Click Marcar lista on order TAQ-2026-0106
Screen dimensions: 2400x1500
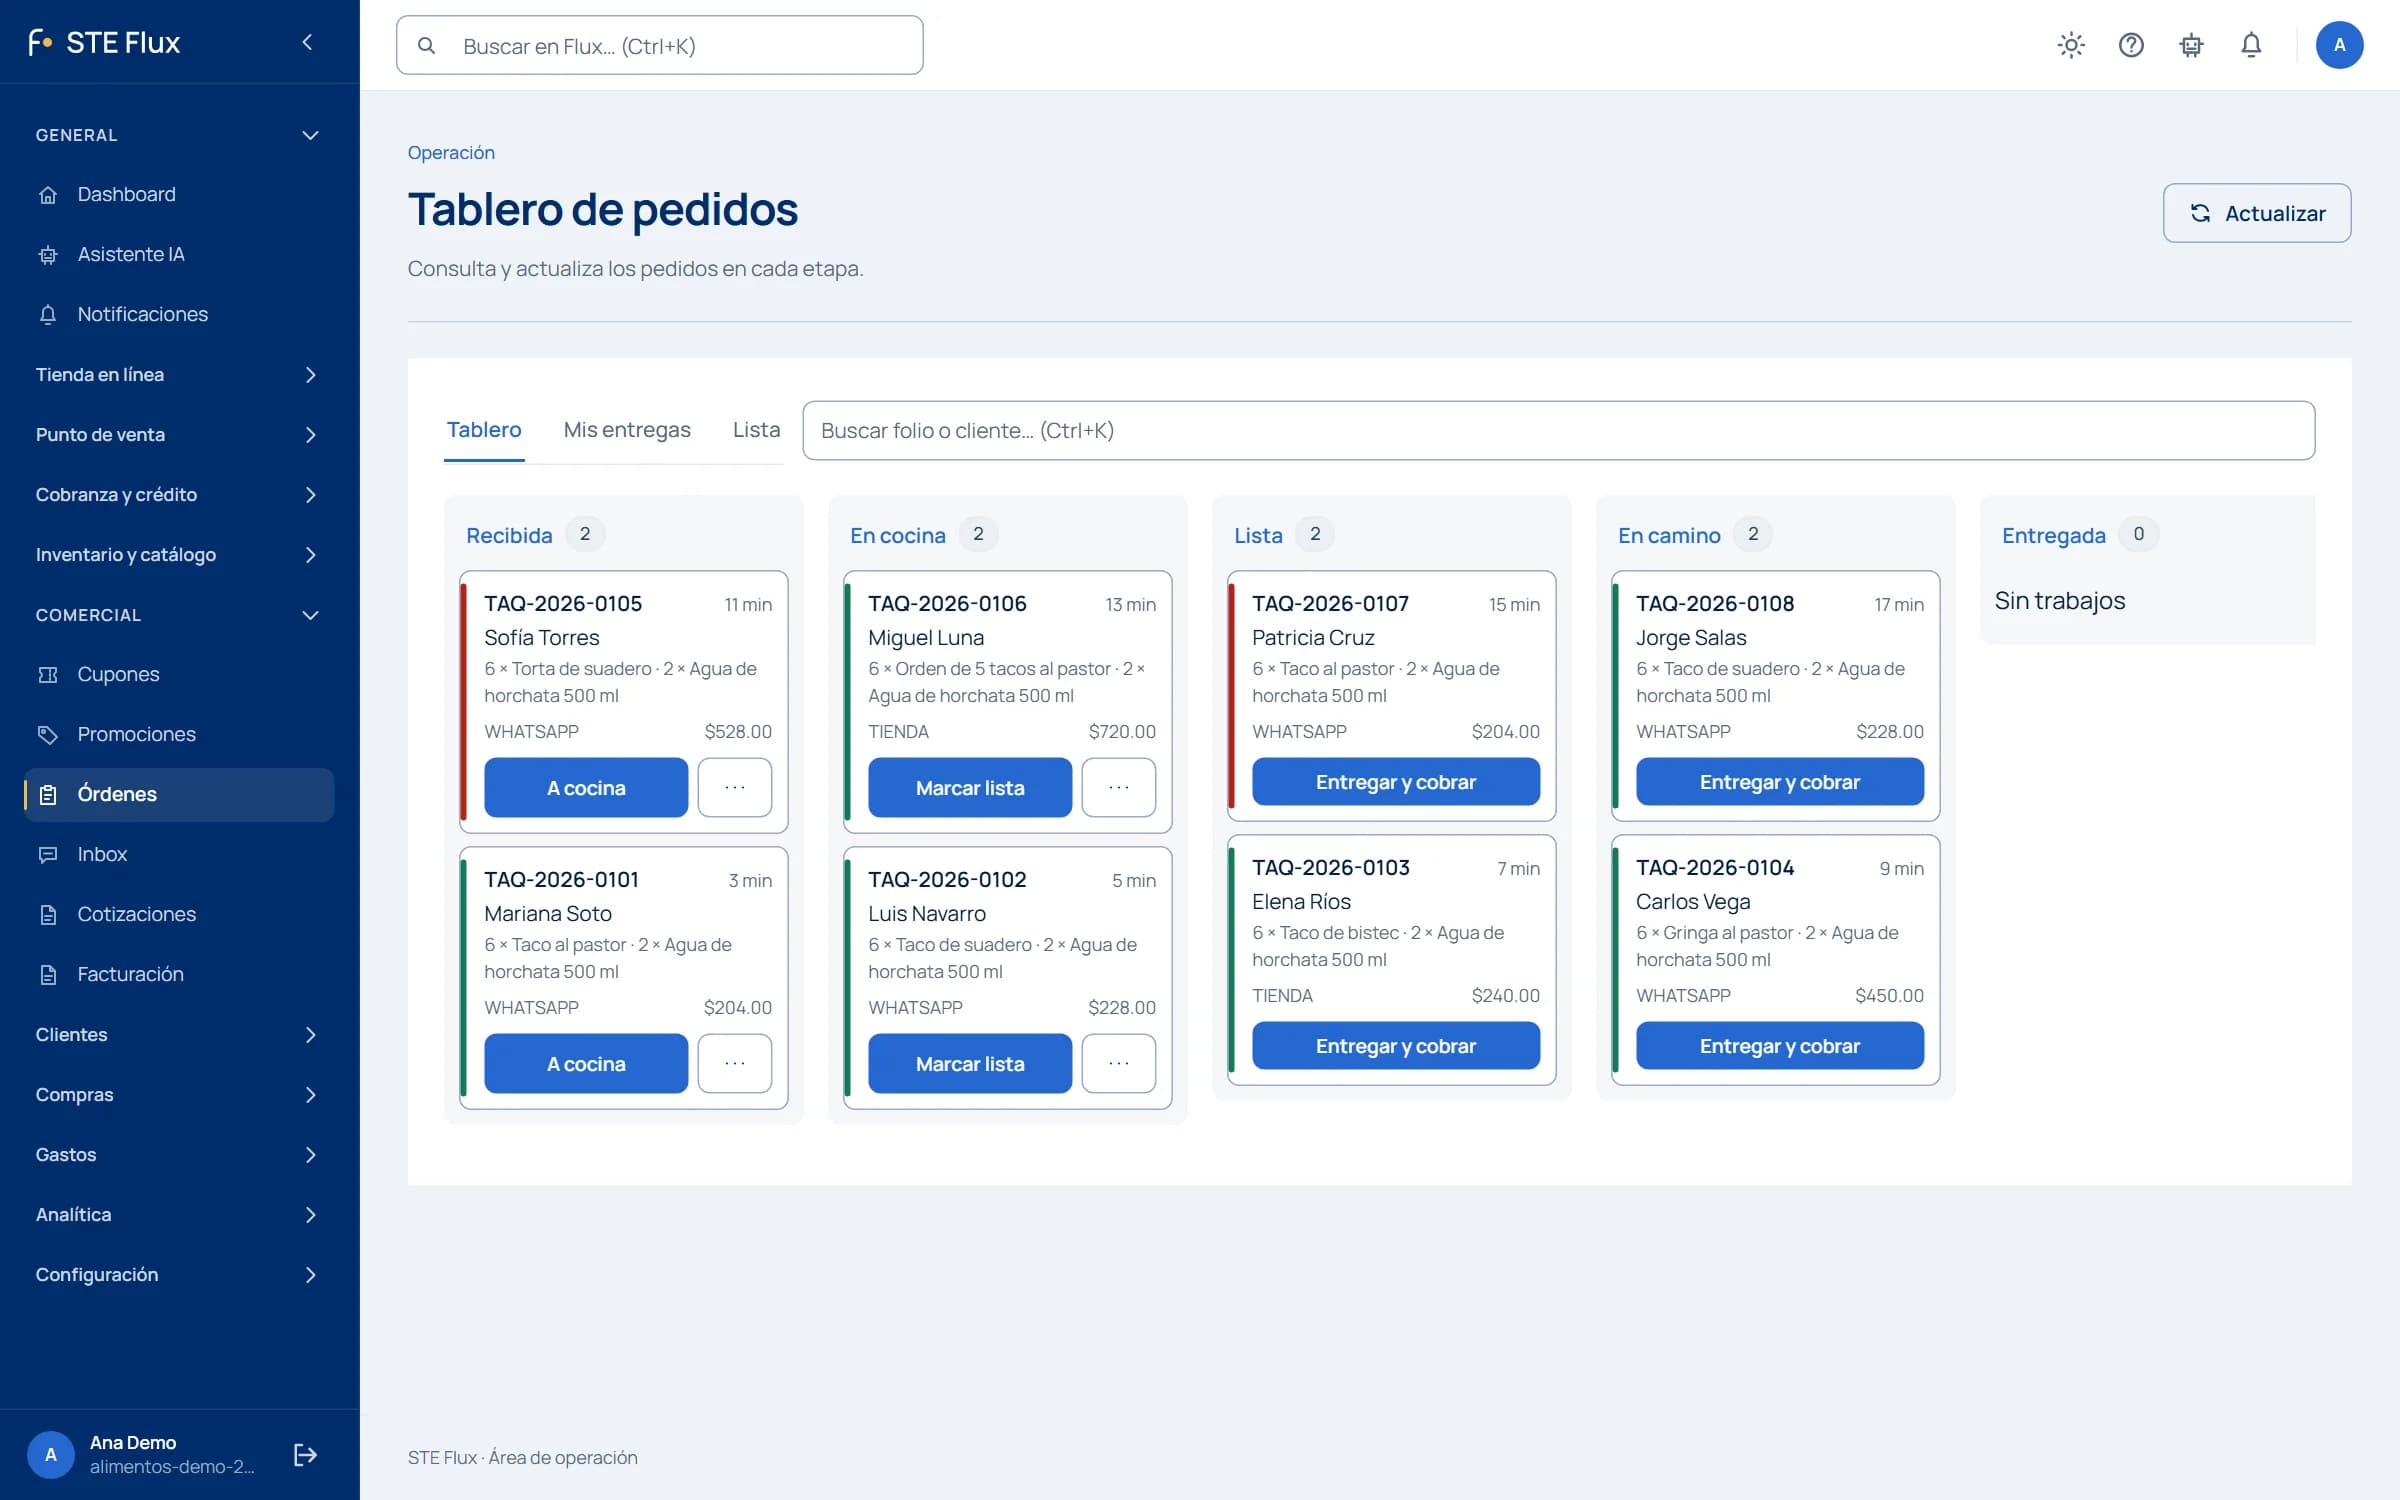tap(970, 788)
